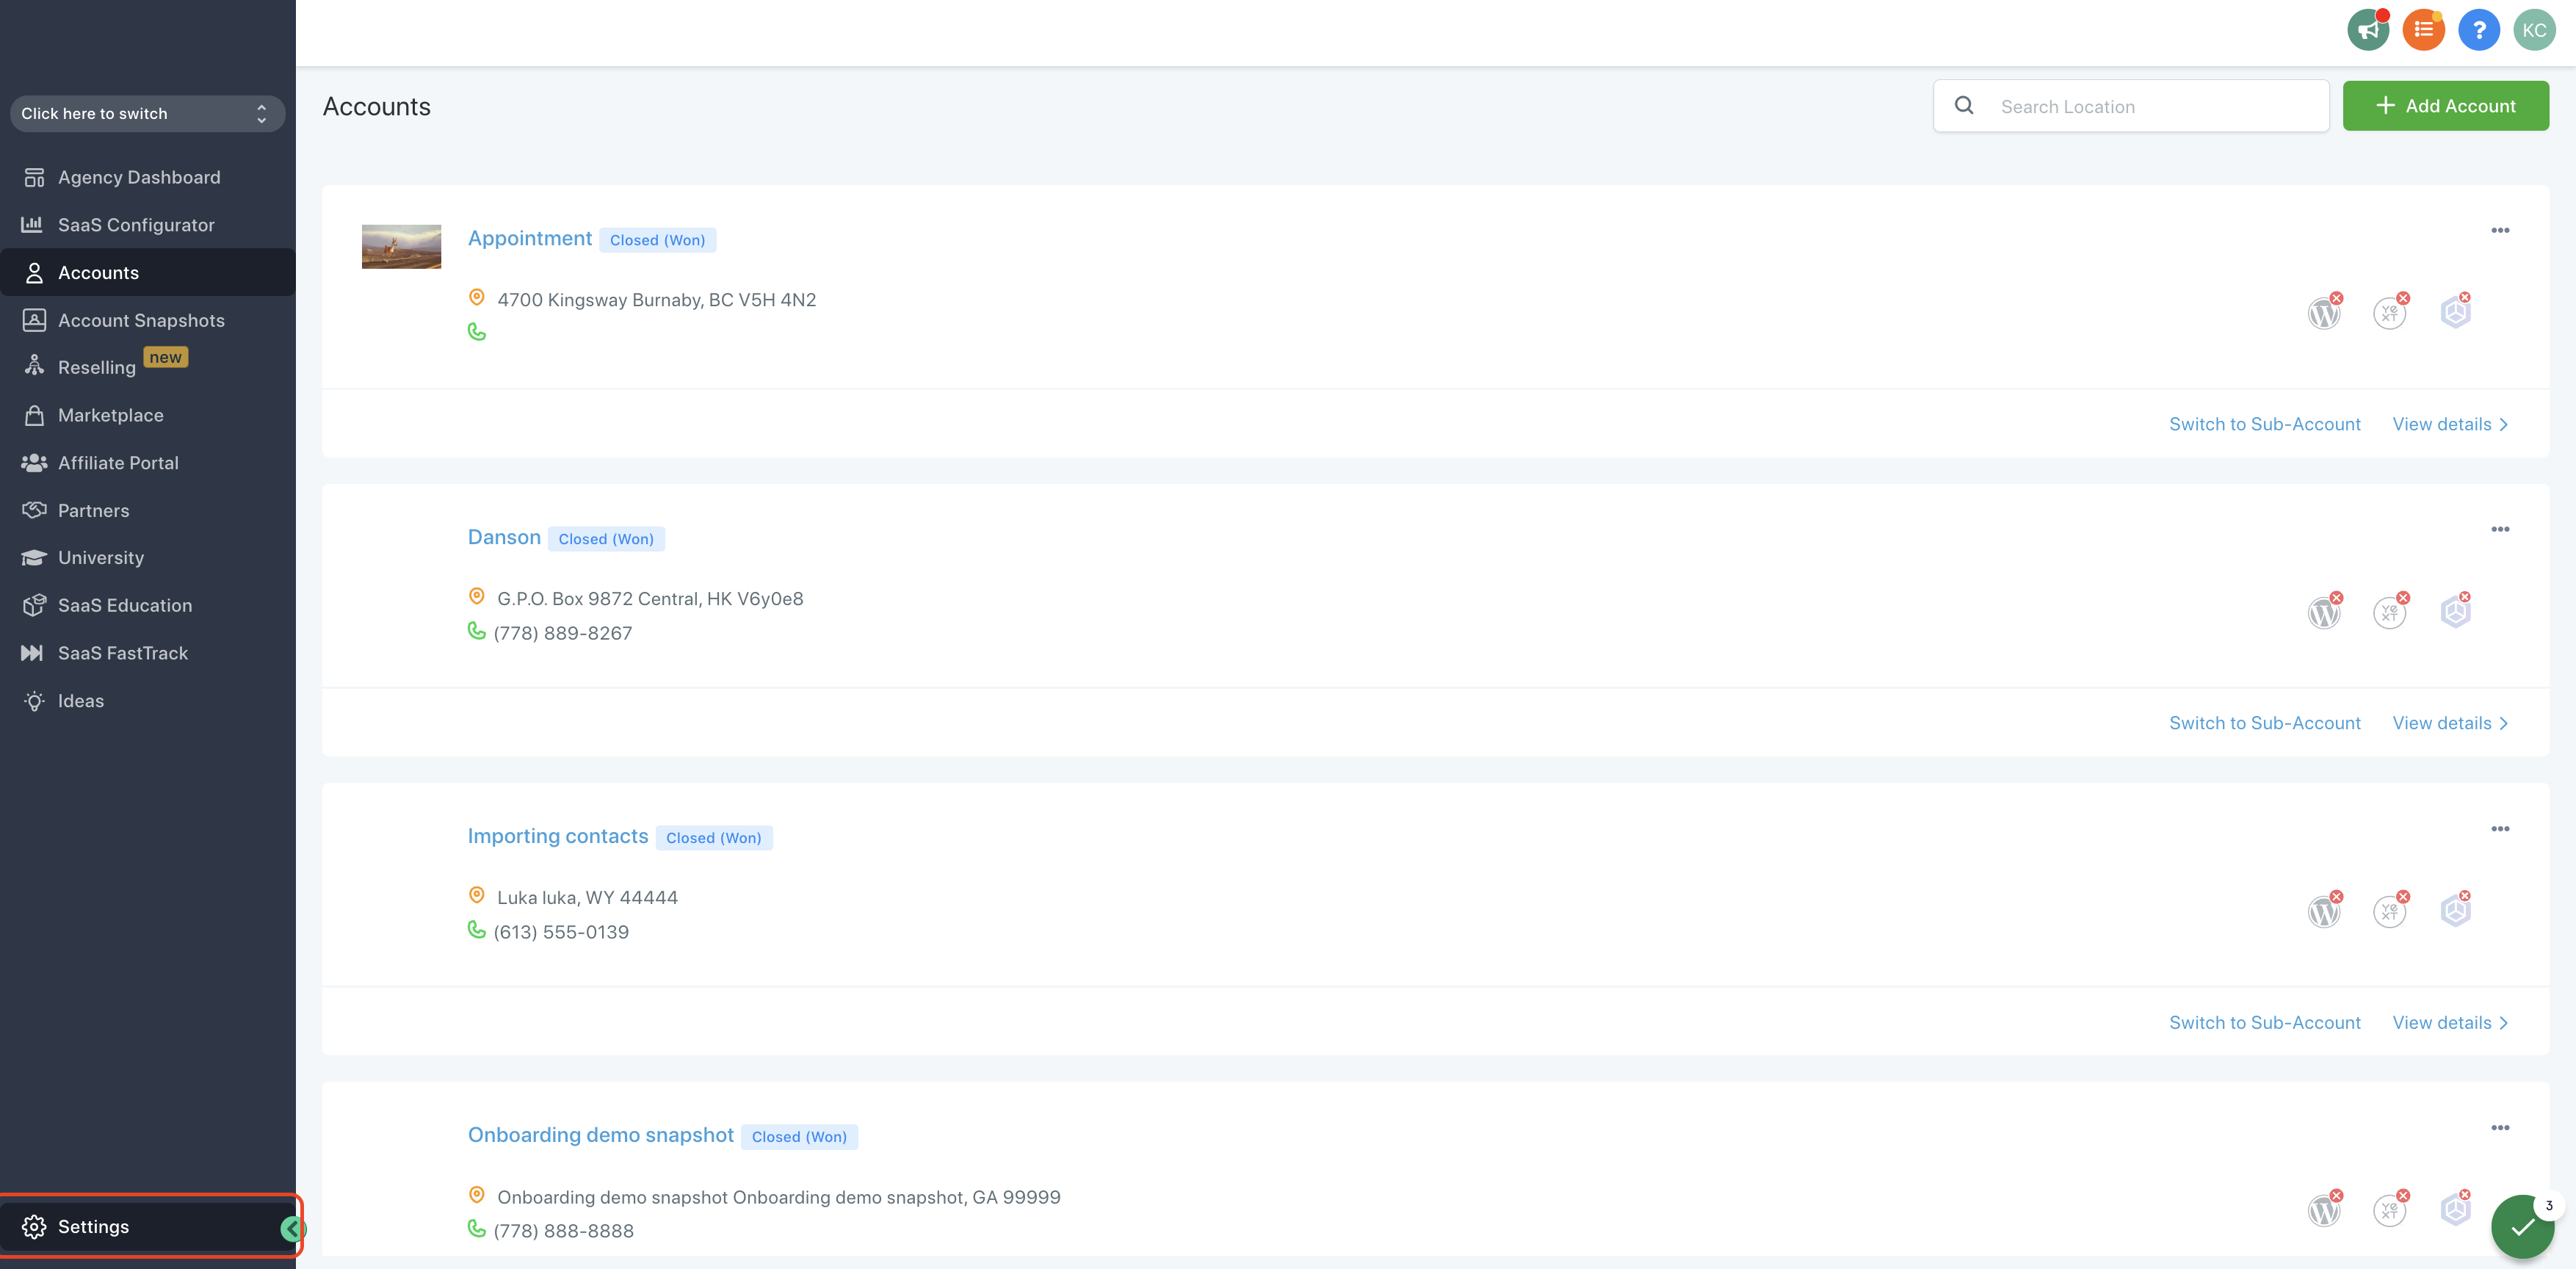Switch to Sub-Account for Danson

click(x=2264, y=723)
